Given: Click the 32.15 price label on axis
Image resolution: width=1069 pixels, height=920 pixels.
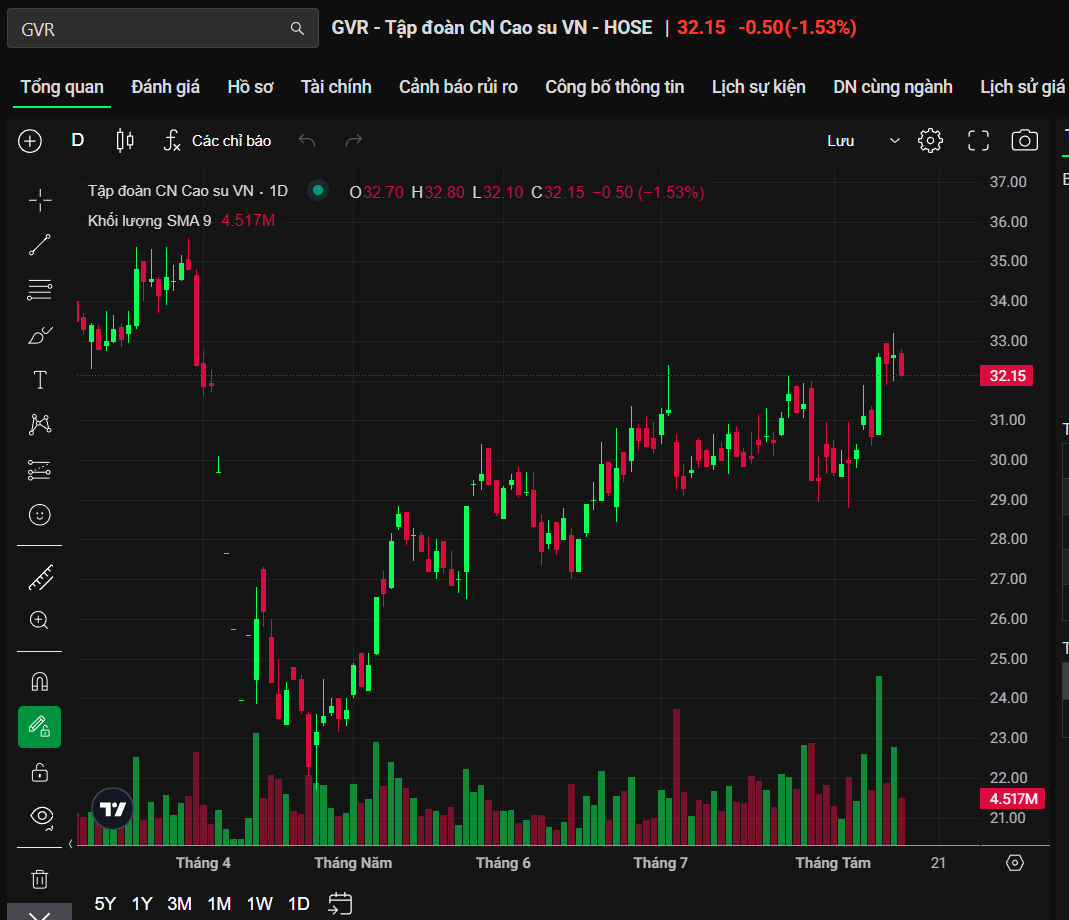Looking at the screenshot, I should tap(1006, 376).
